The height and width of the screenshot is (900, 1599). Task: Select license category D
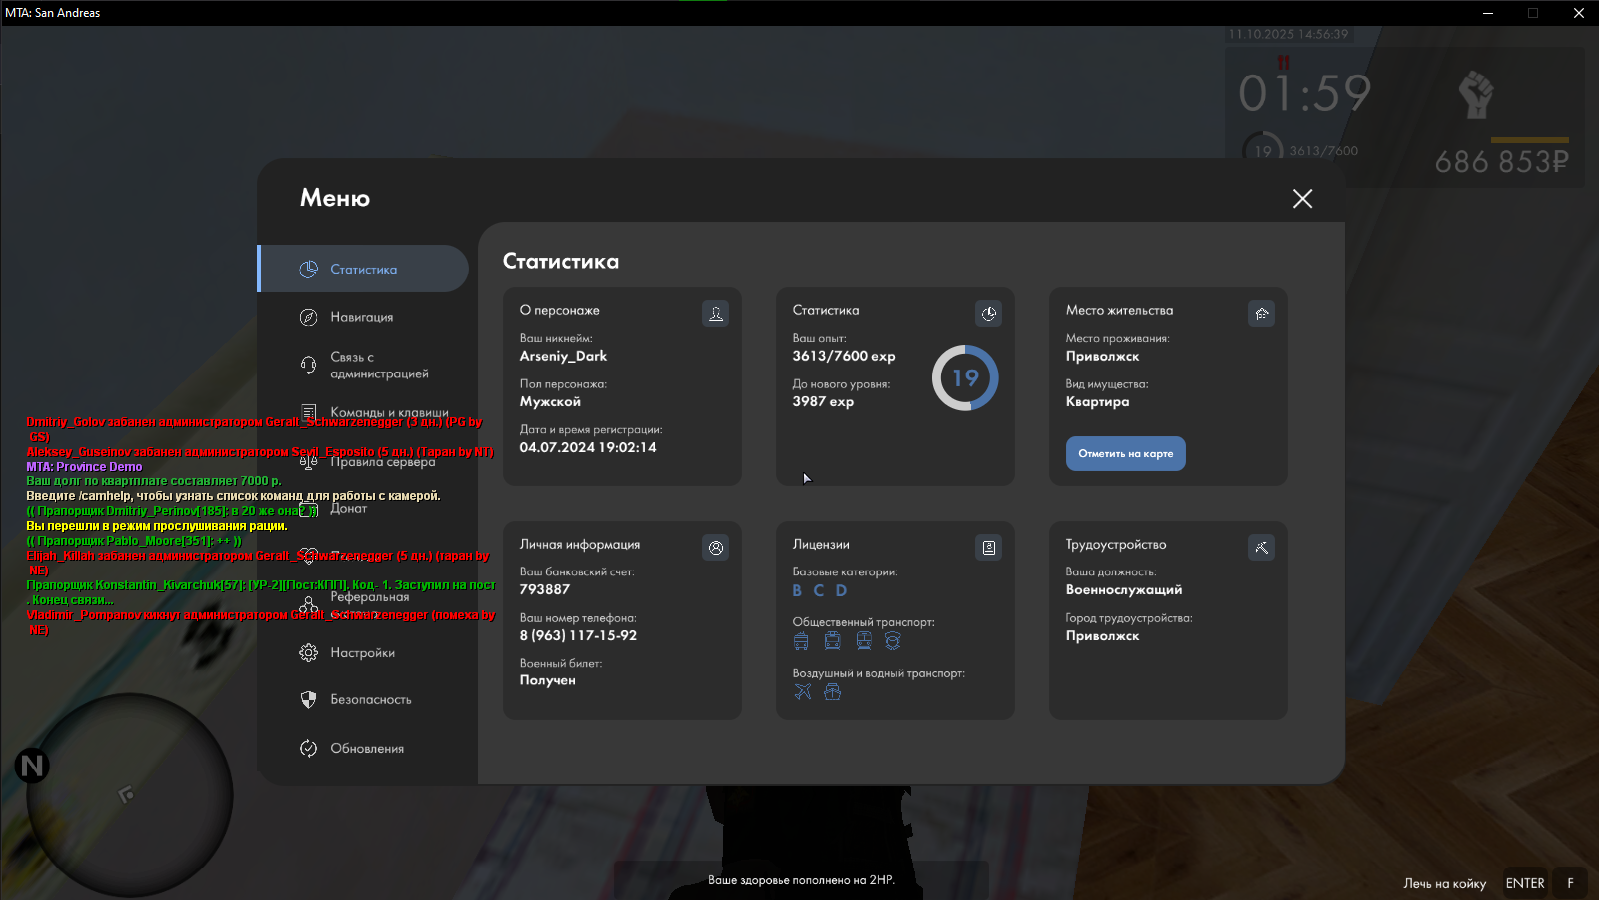[x=841, y=590]
